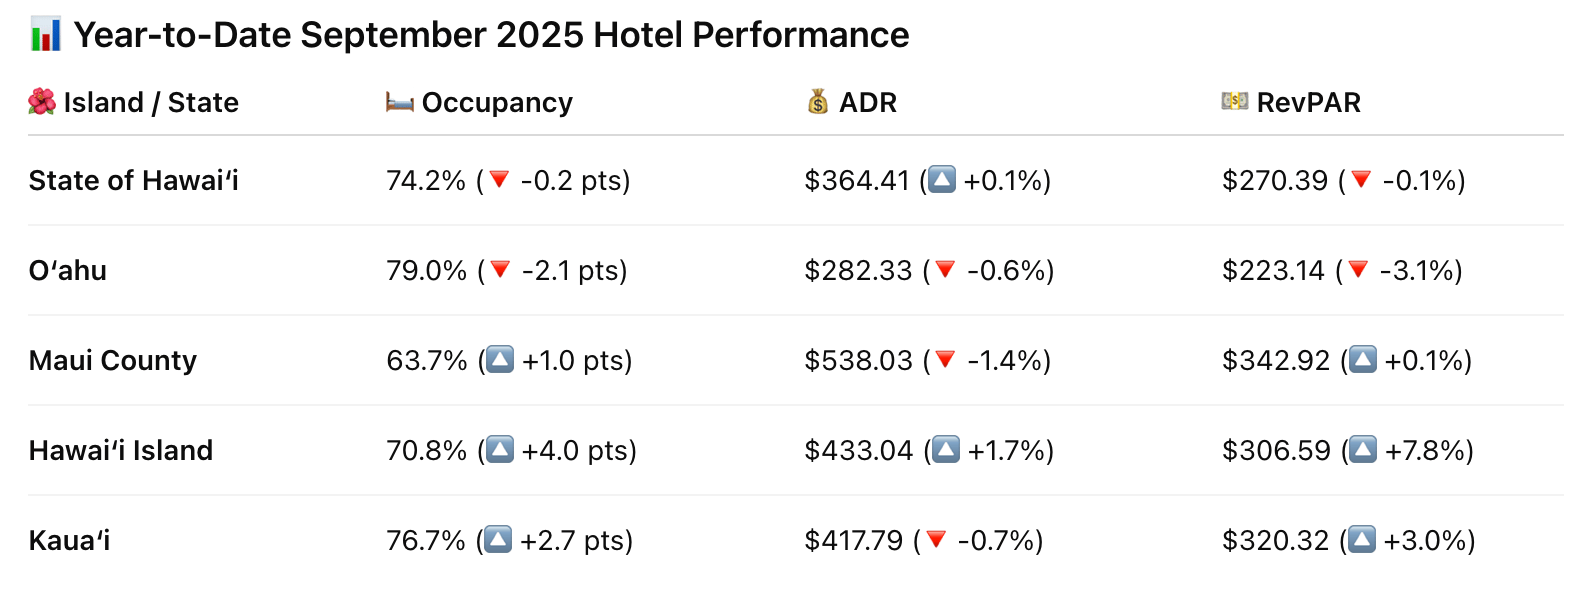The width and height of the screenshot is (1580, 596).
Task: Click the blue up arrow in State ADR
Action: 942,180
